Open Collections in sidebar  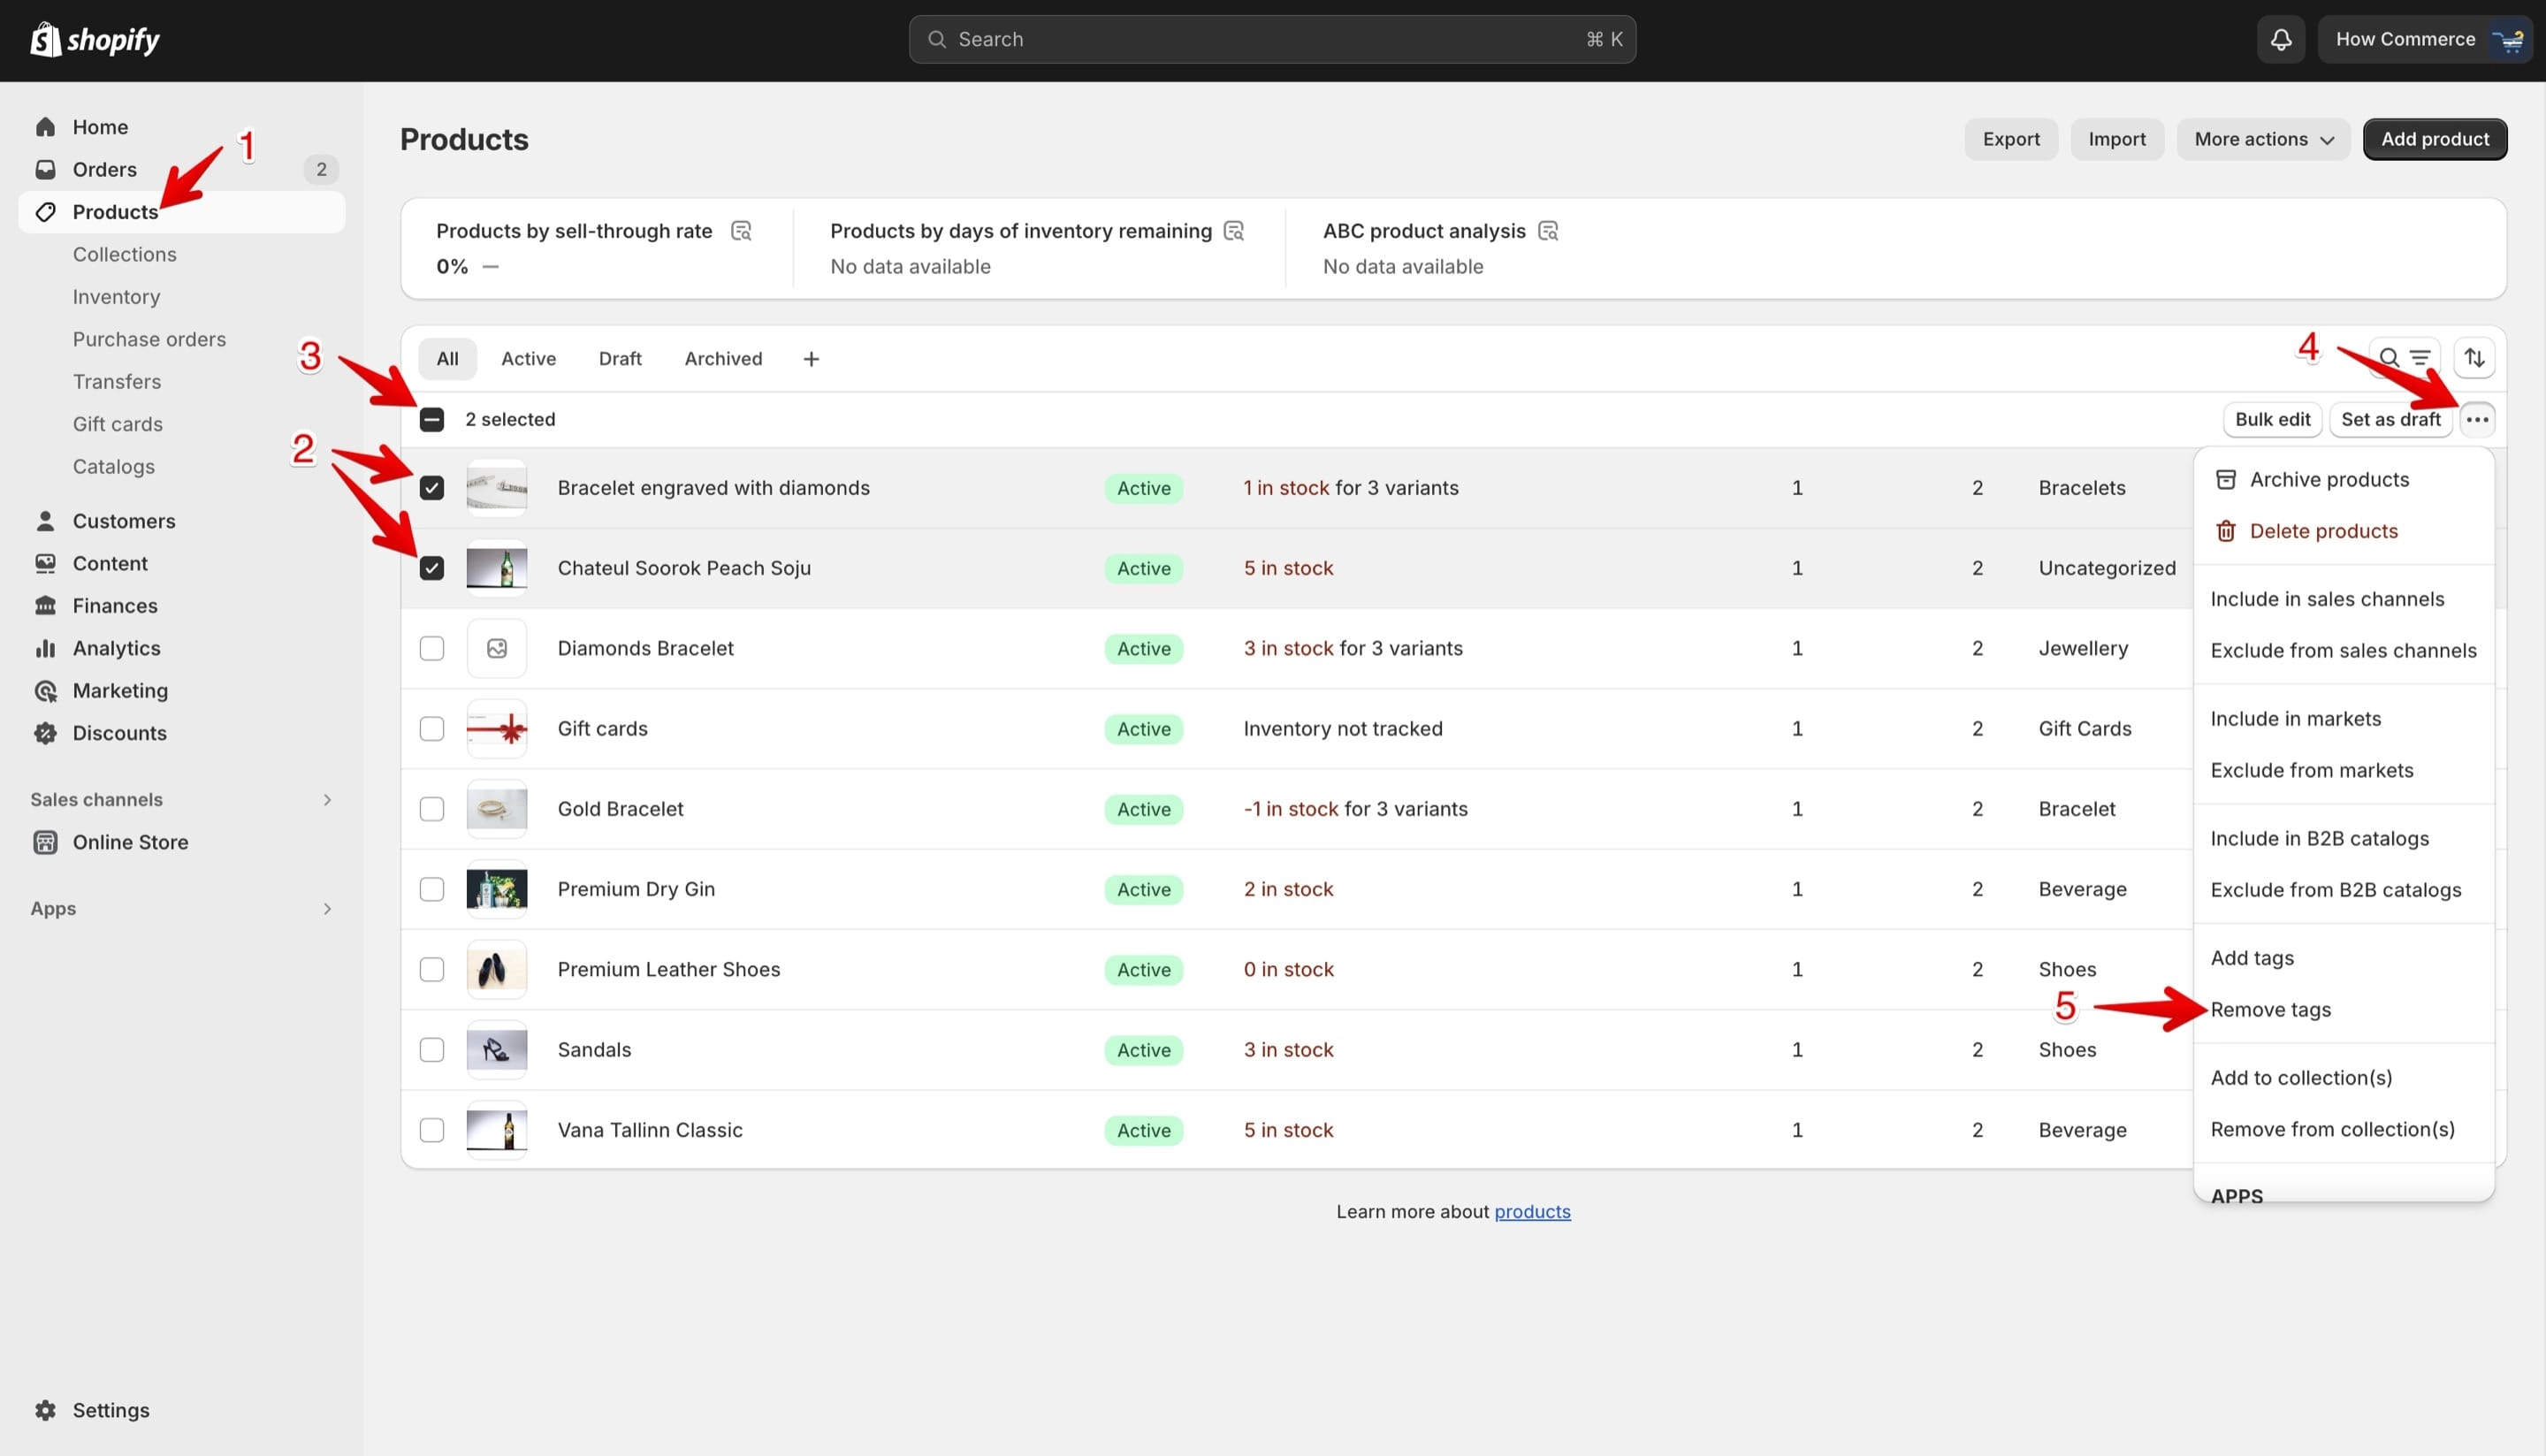124,255
